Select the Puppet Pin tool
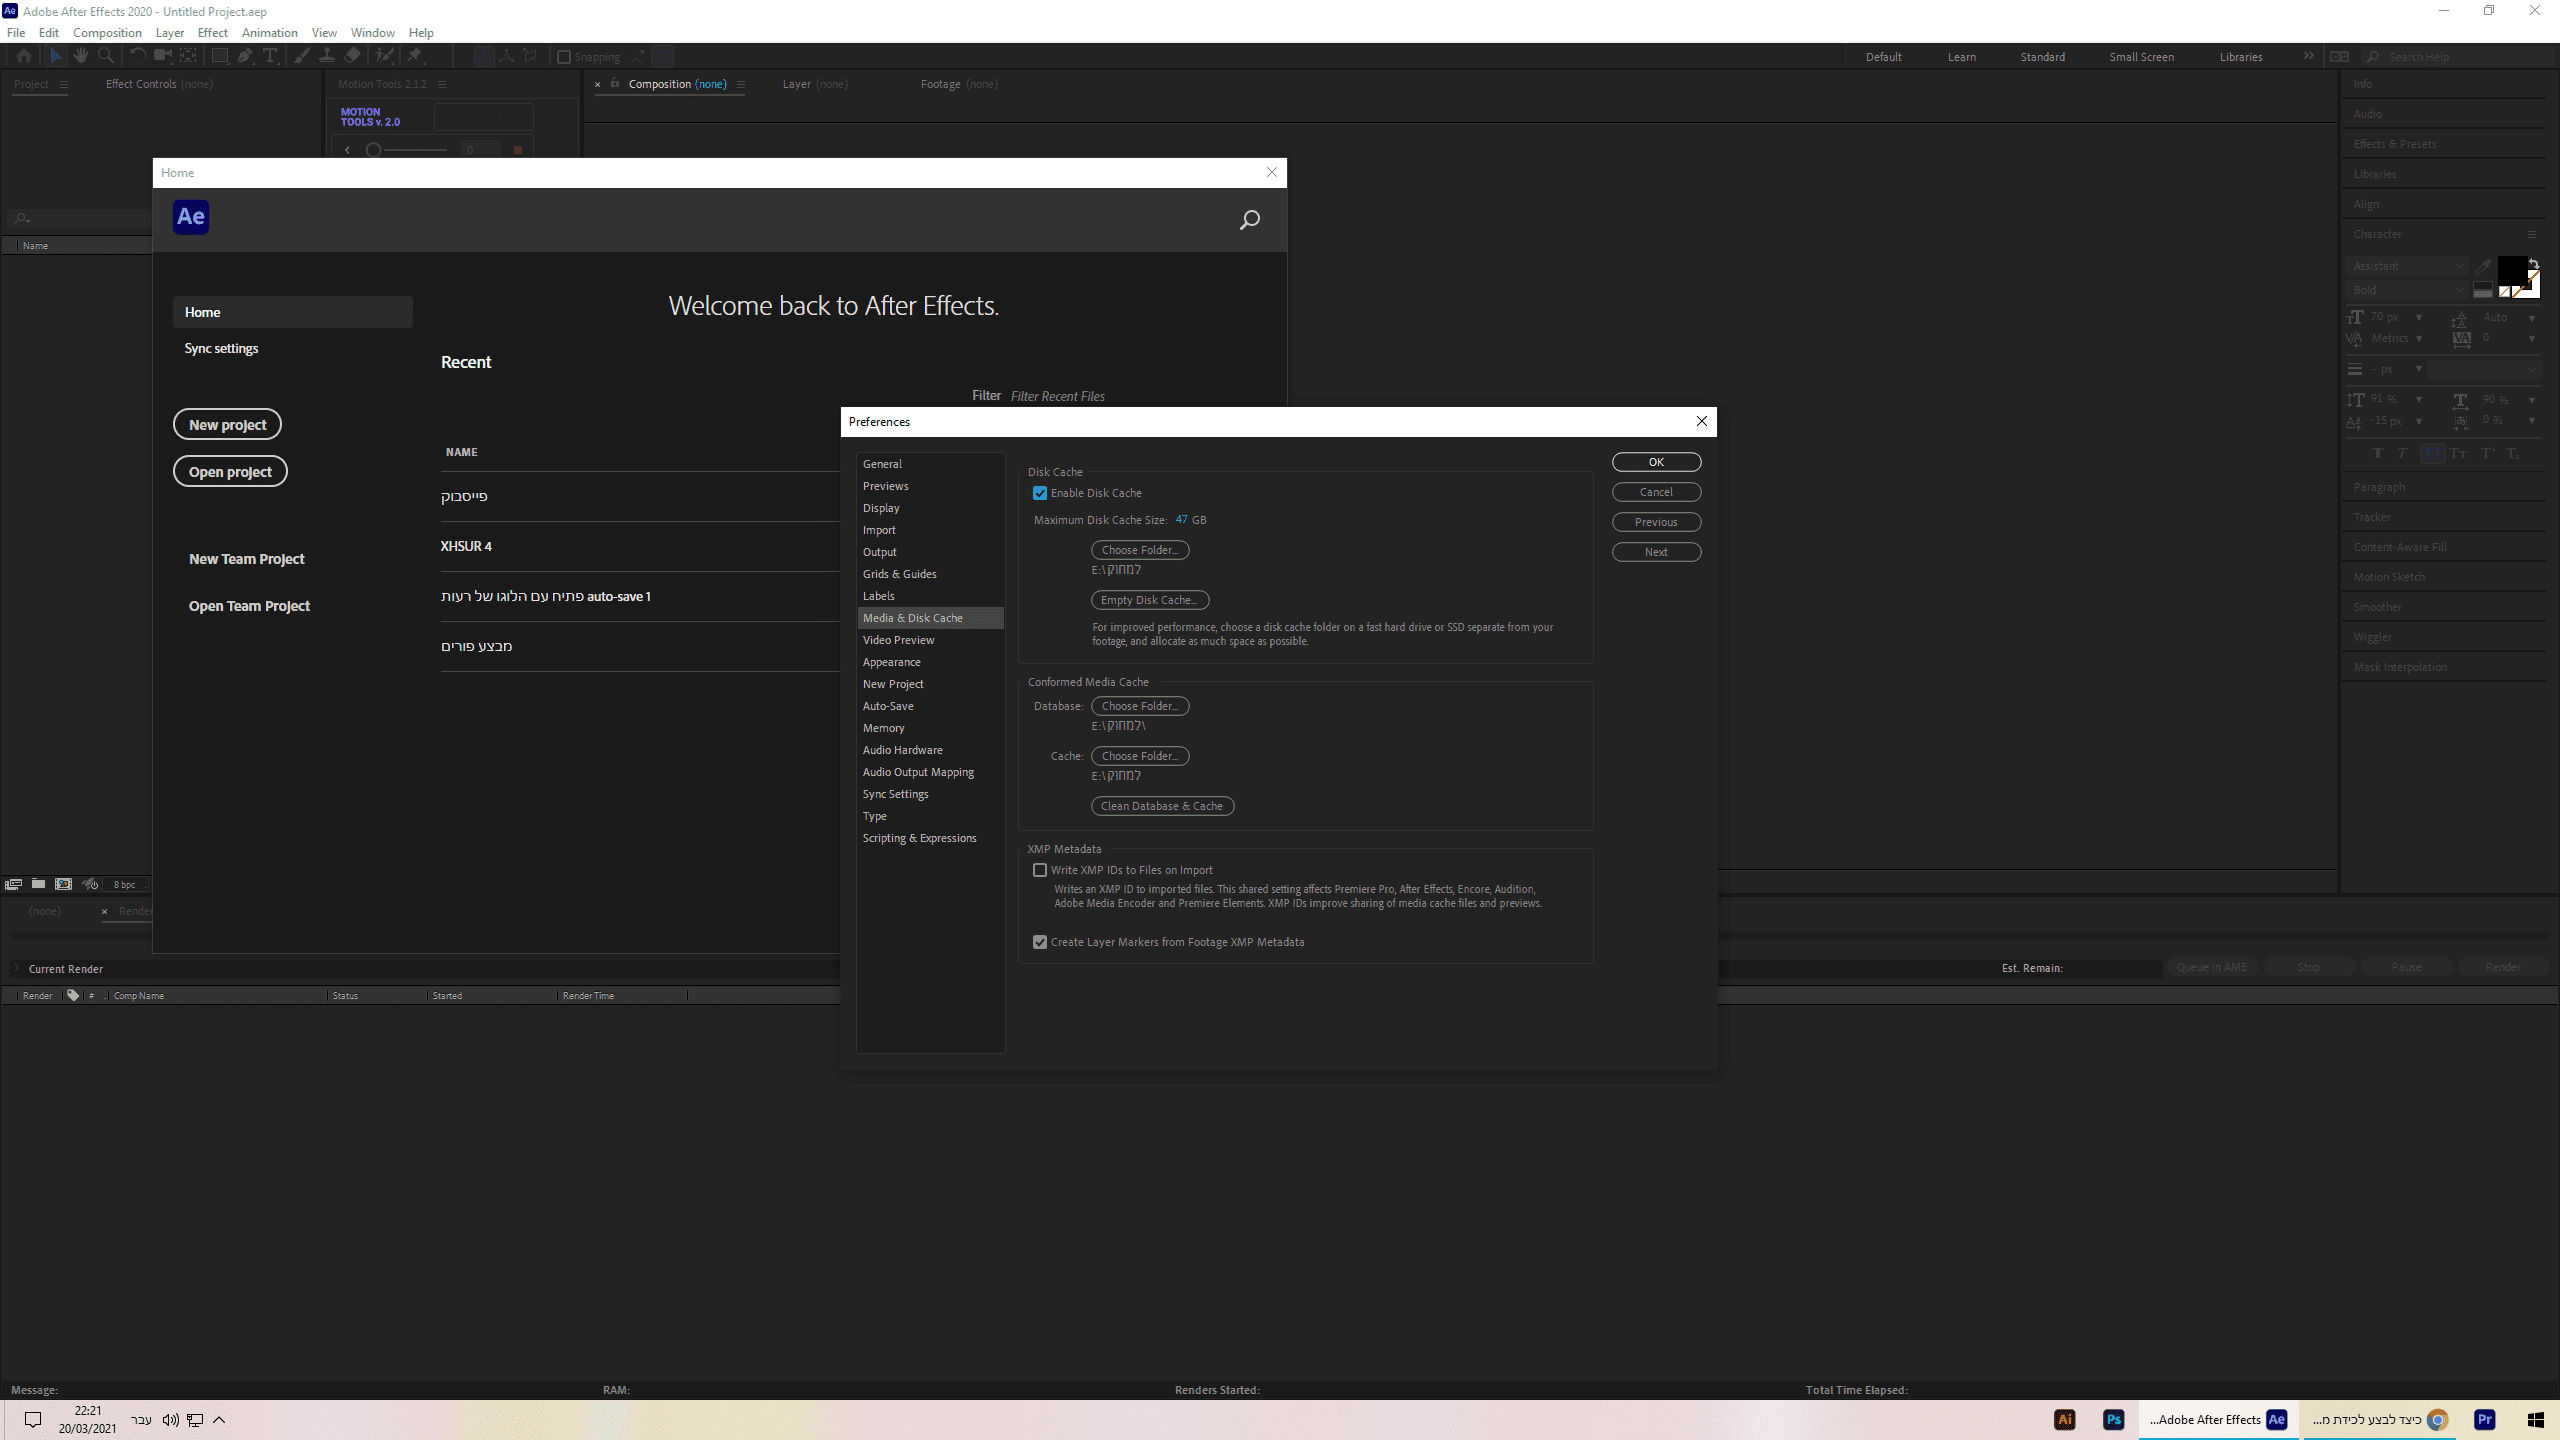 pyautogui.click(x=415, y=56)
